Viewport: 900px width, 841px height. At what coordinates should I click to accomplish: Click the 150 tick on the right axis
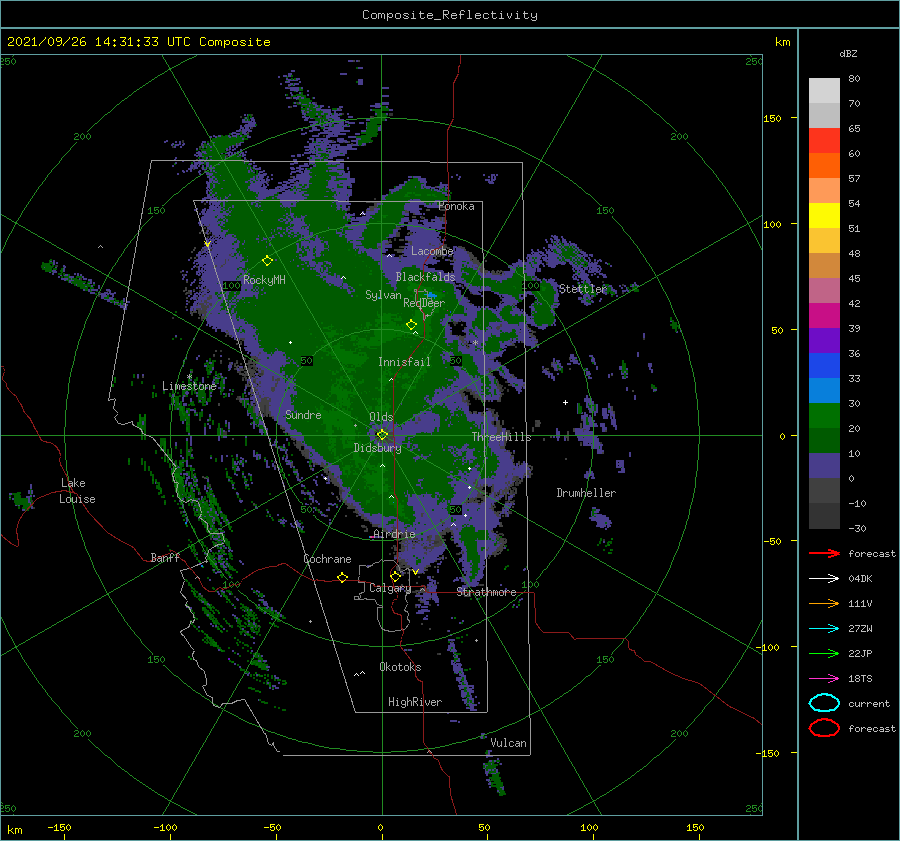click(772, 118)
